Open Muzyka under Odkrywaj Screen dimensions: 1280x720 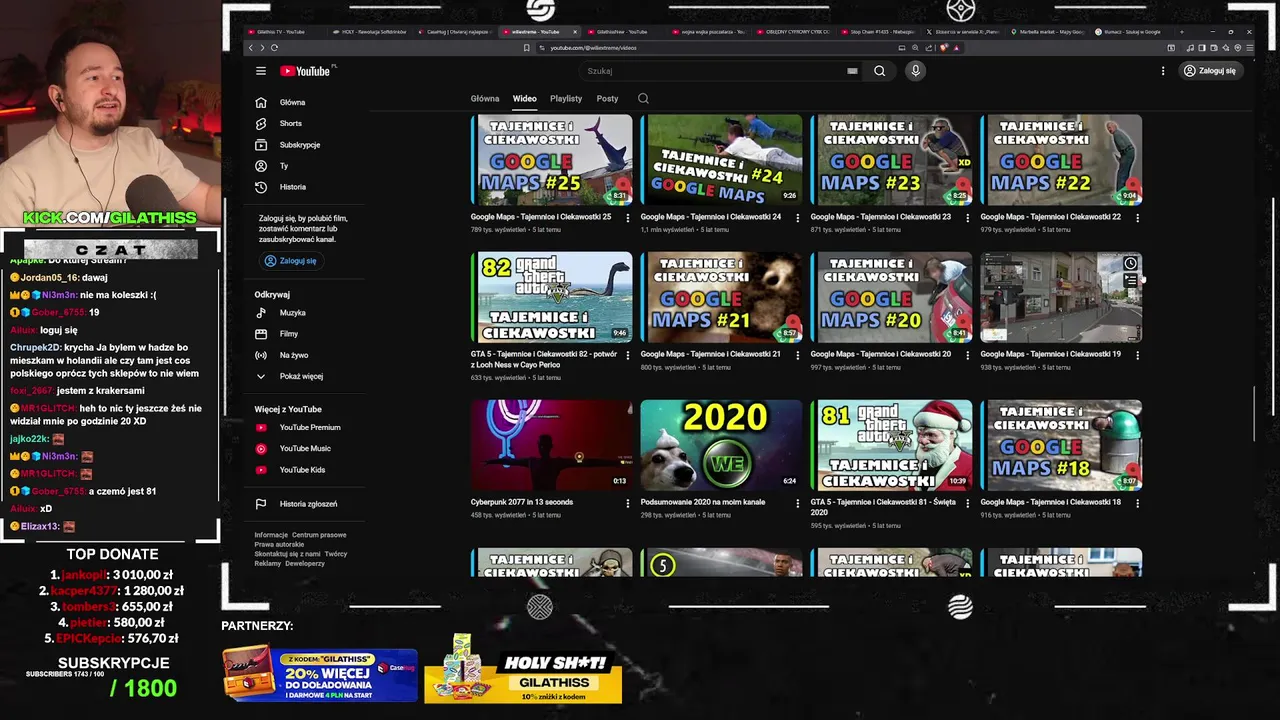(x=292, y=313)
